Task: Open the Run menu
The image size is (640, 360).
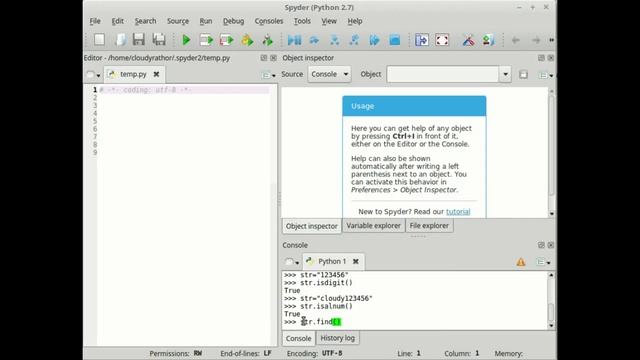Action: 206,21
